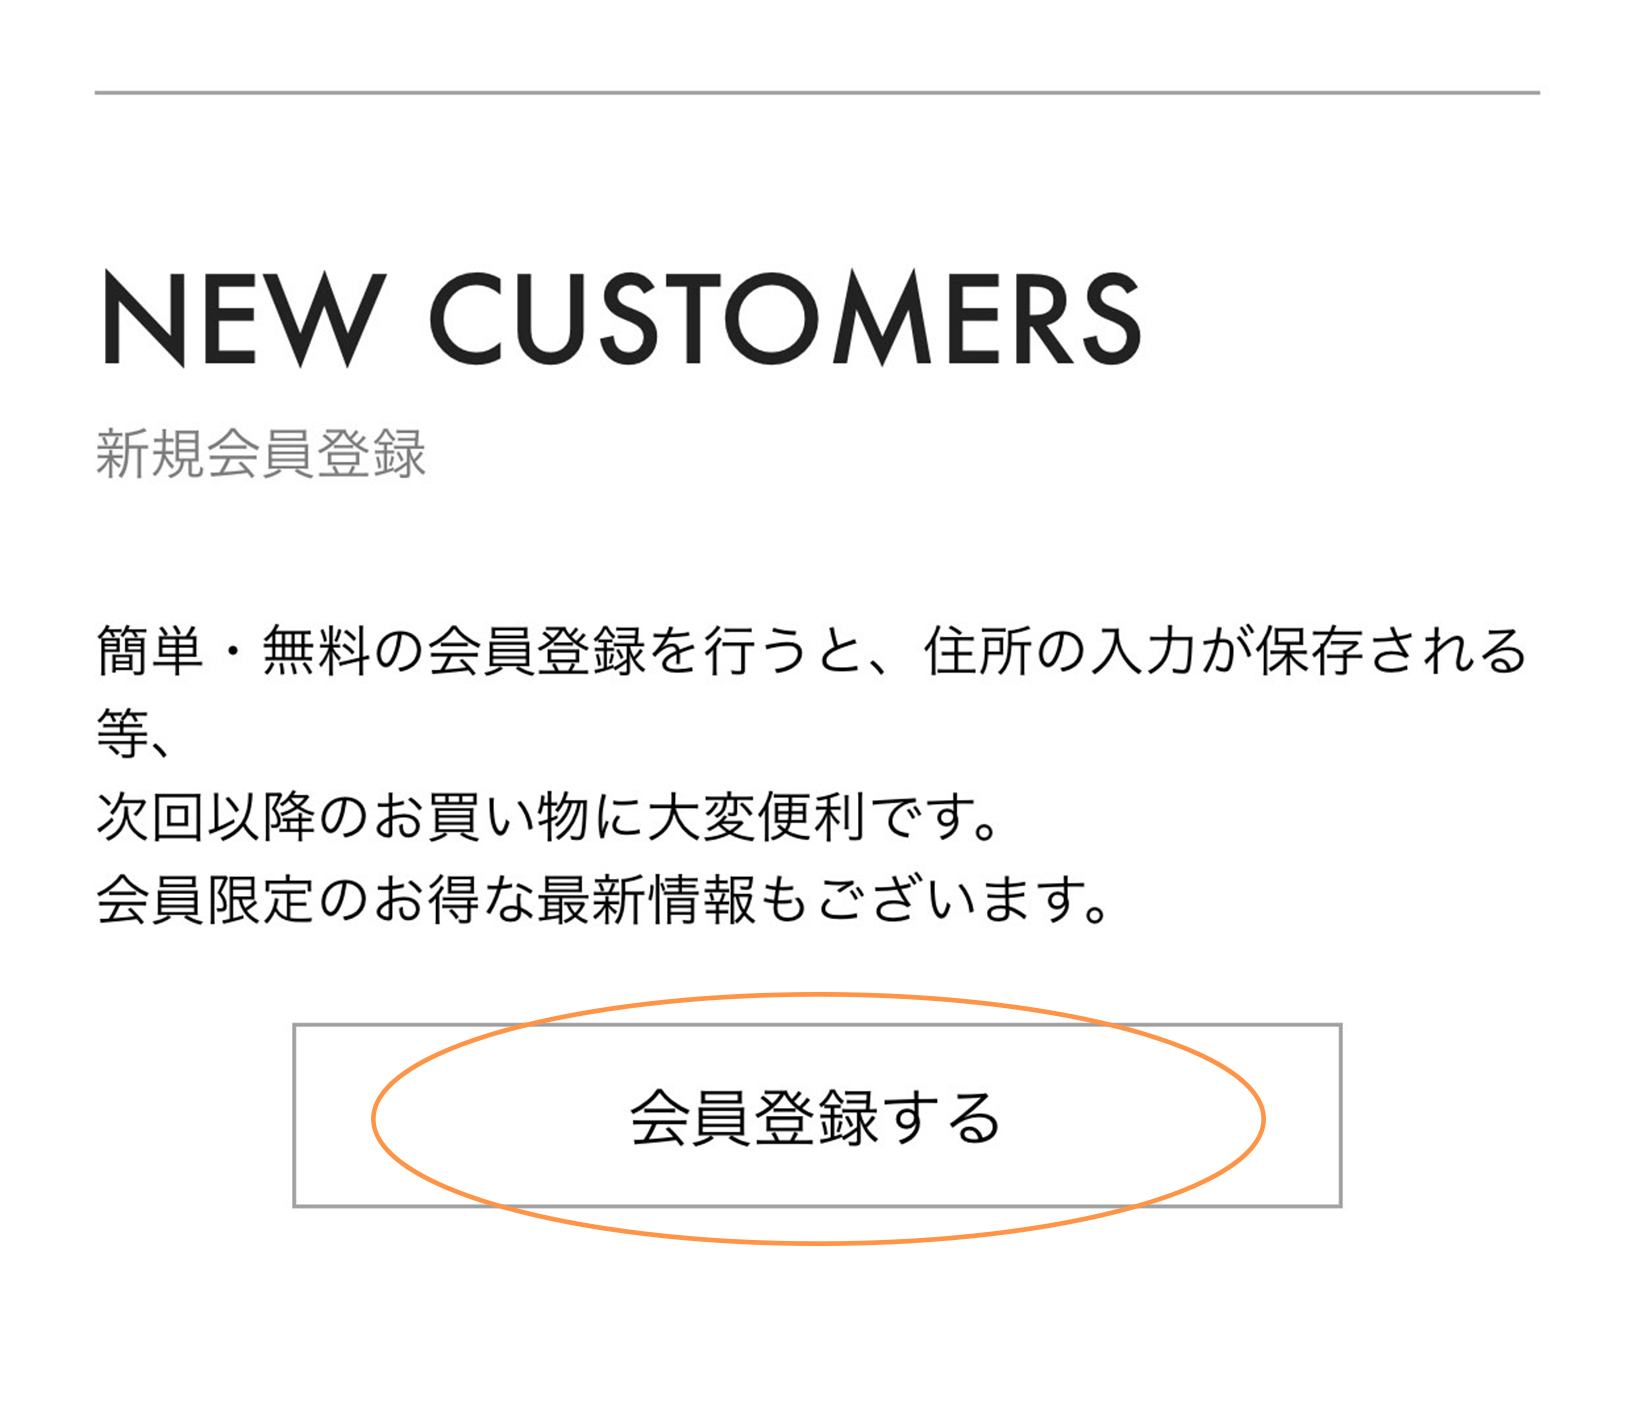Viewport: 1634px width, 1419px height.
Task: Click the text お買い物 in the description
Action: (481, 817)
